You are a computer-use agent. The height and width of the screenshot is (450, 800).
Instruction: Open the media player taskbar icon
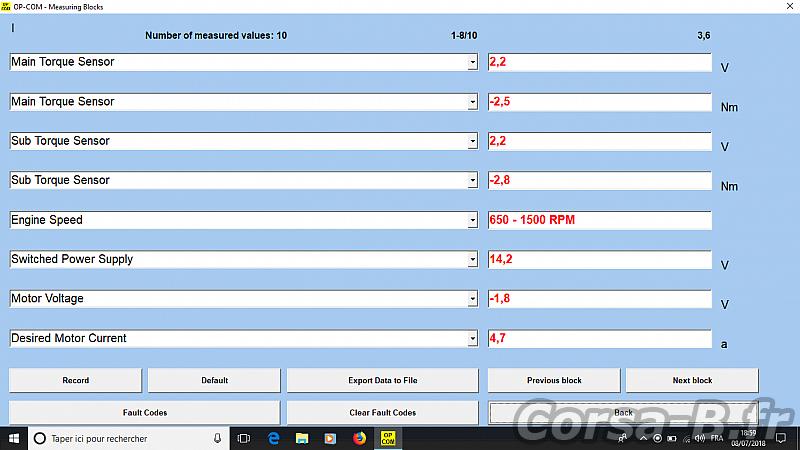point(331,438)
